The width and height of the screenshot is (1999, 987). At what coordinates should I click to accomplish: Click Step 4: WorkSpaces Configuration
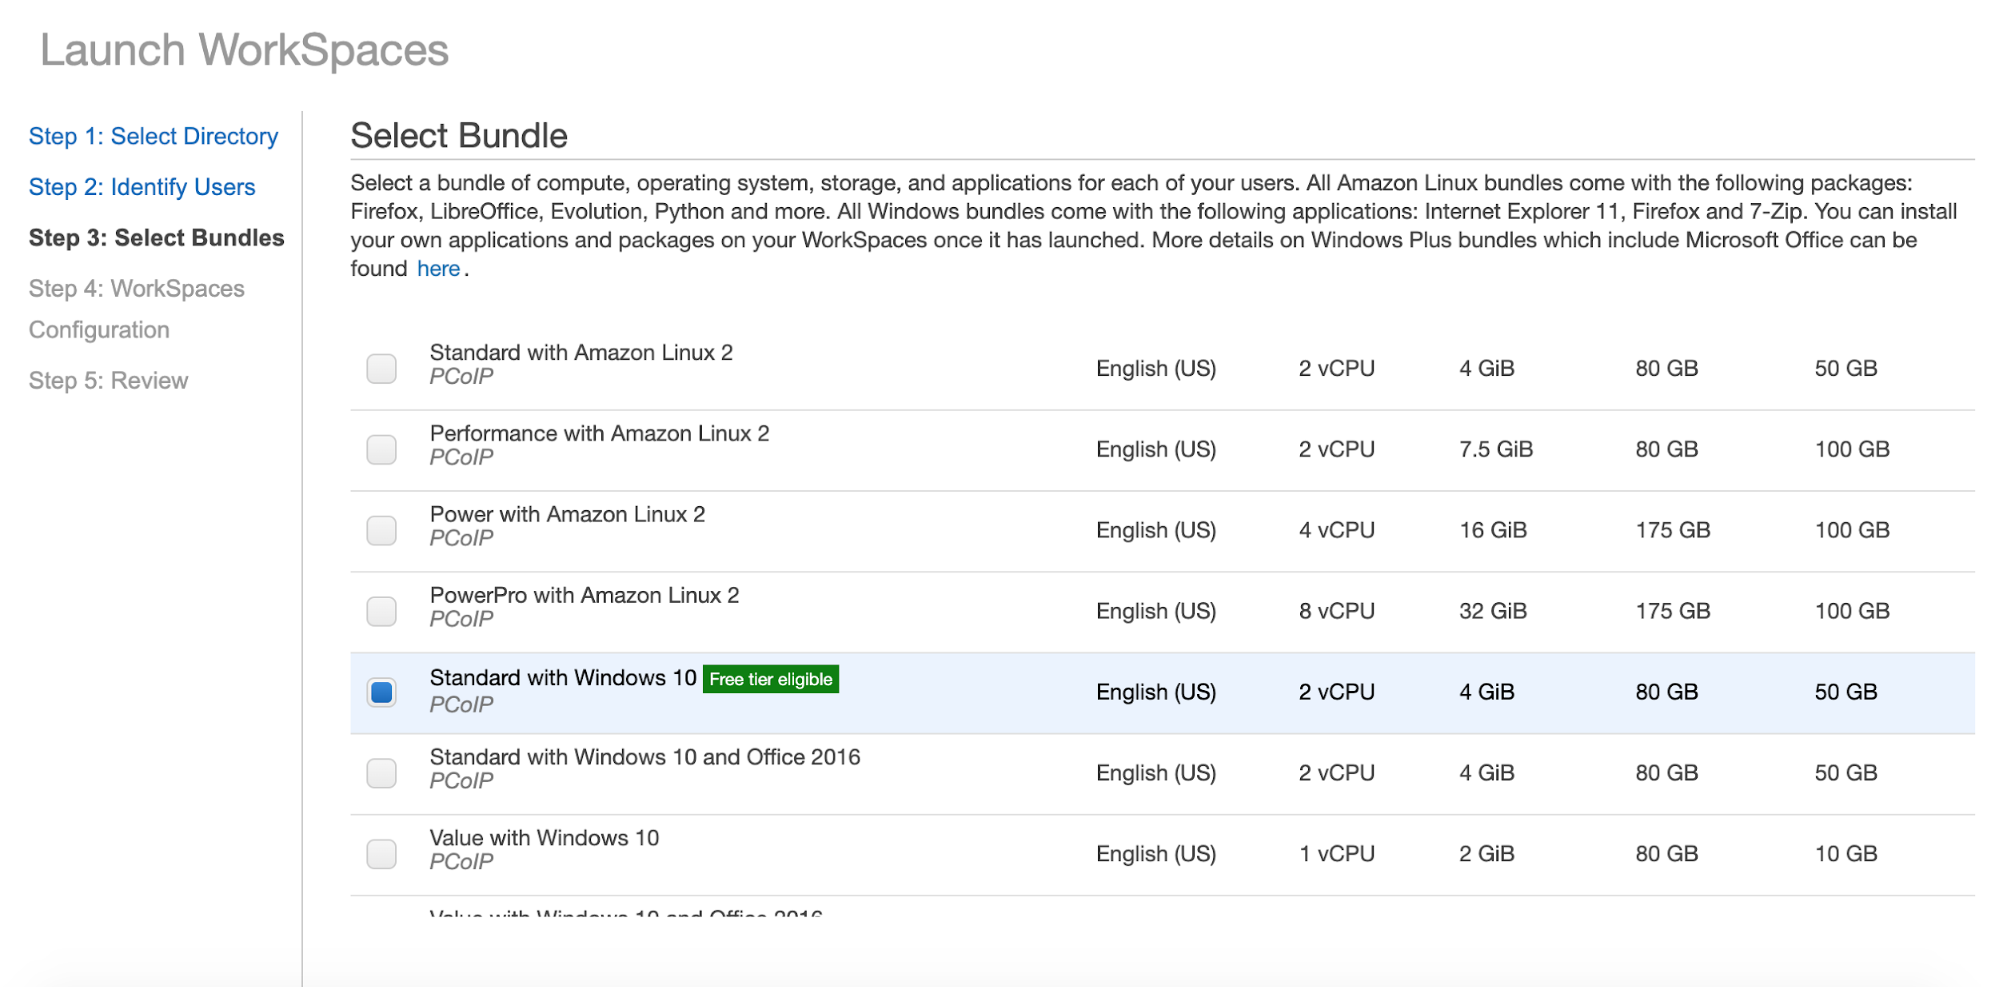[x=136, y=309]
